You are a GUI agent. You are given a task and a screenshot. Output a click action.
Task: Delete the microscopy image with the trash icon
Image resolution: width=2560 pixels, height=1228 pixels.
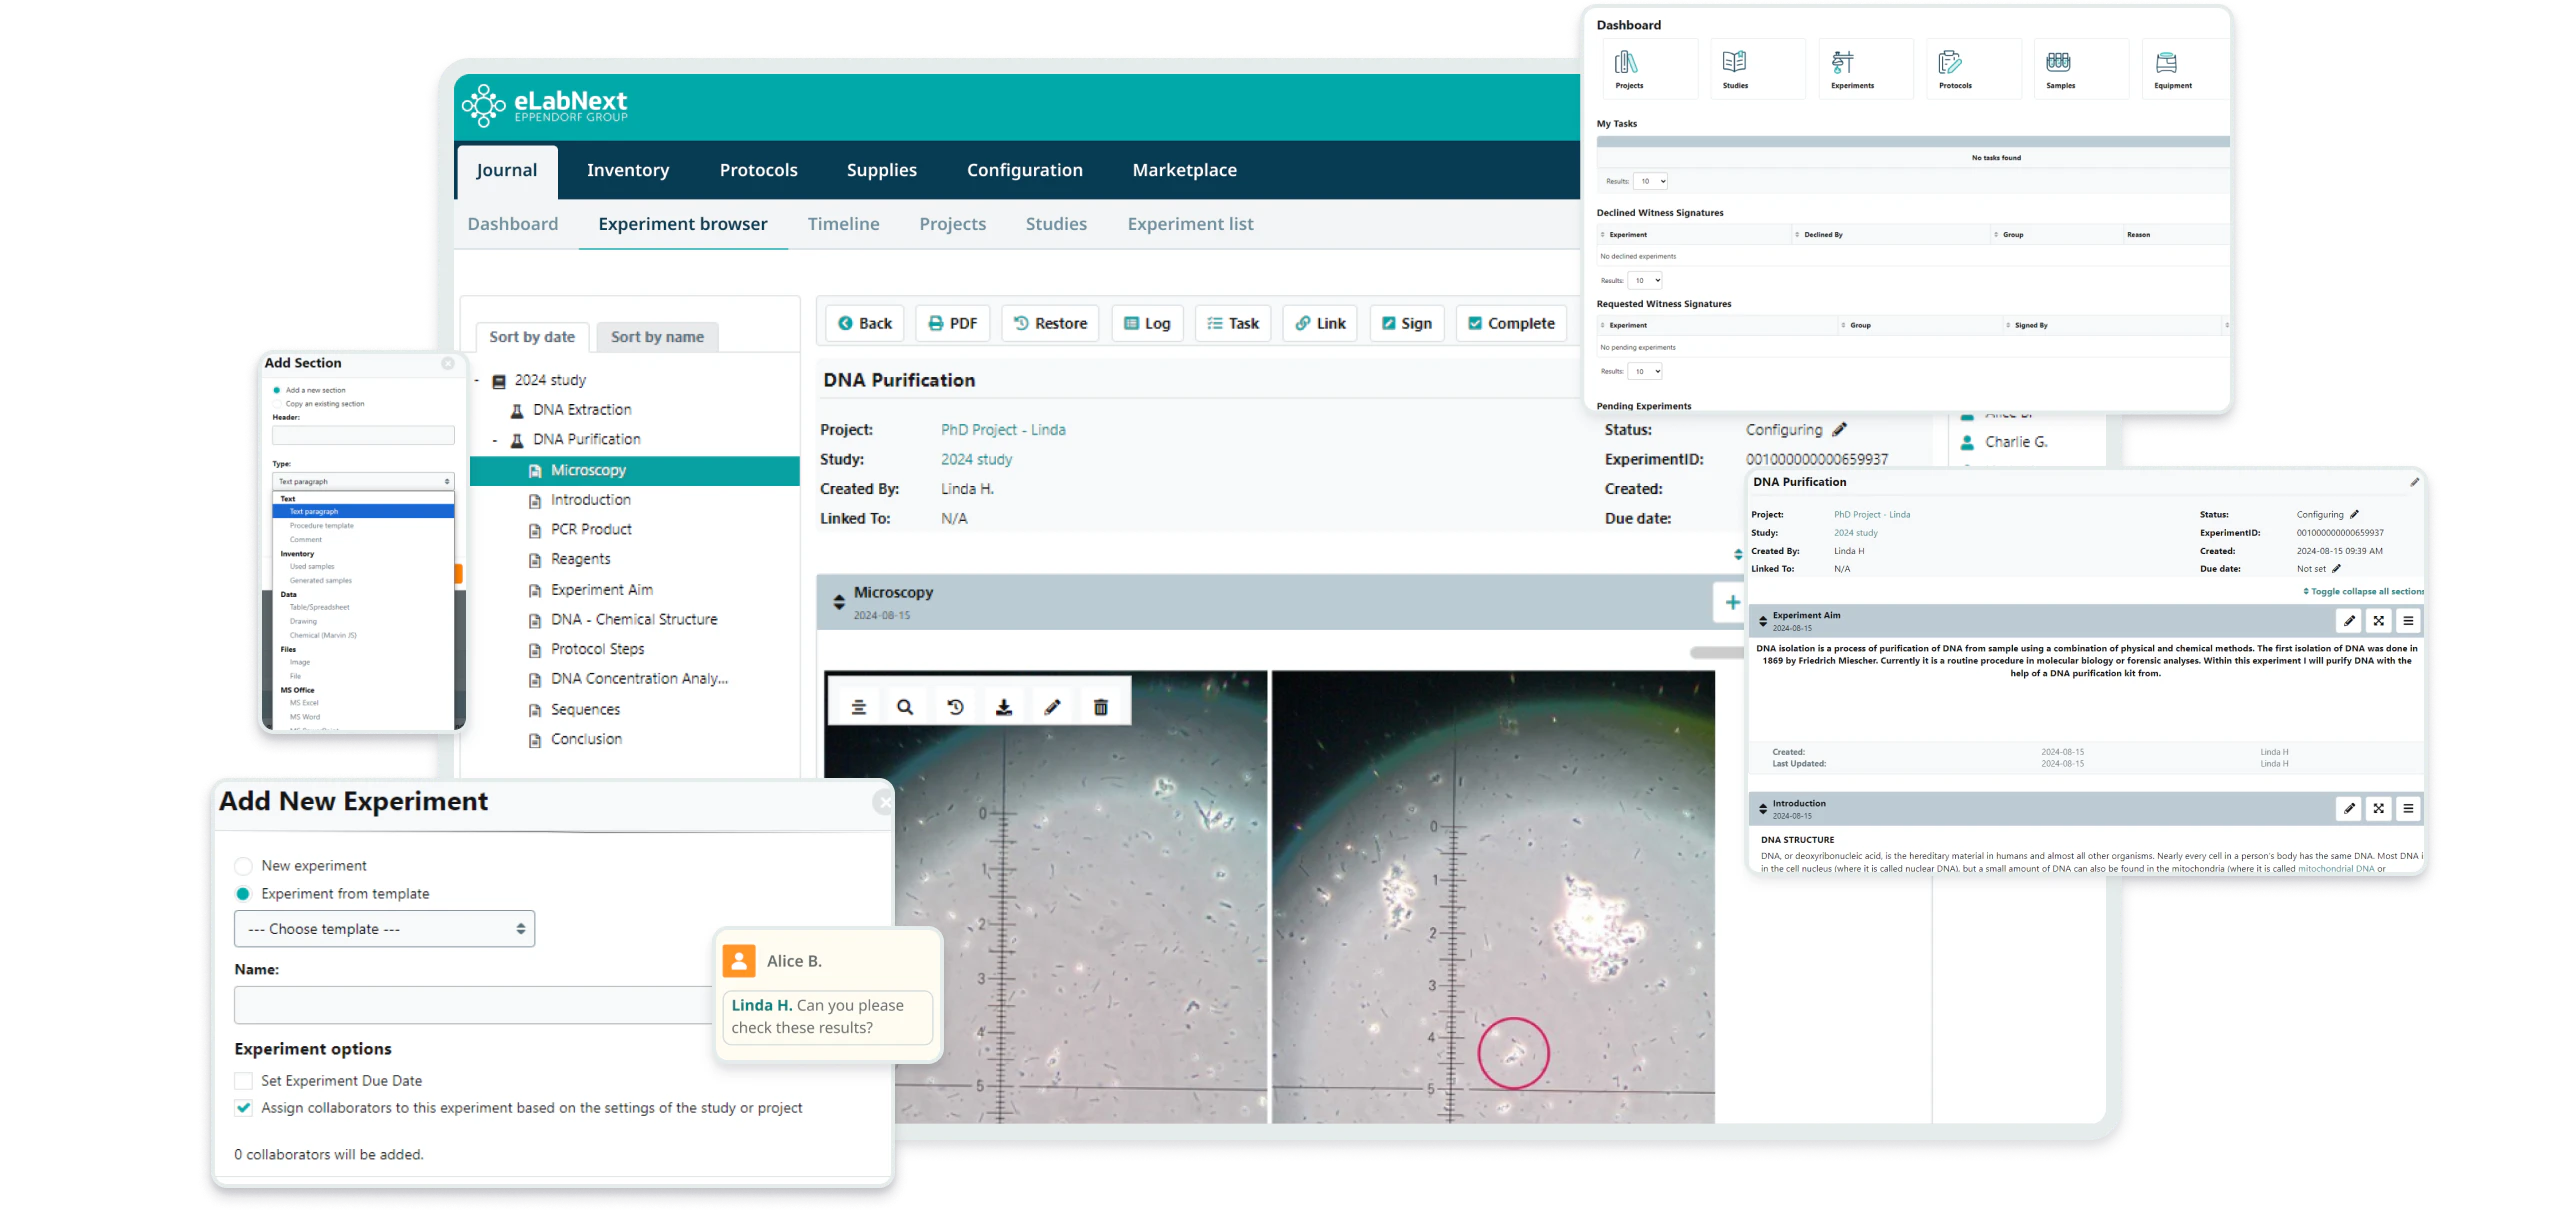click(x=1099, y=705)
